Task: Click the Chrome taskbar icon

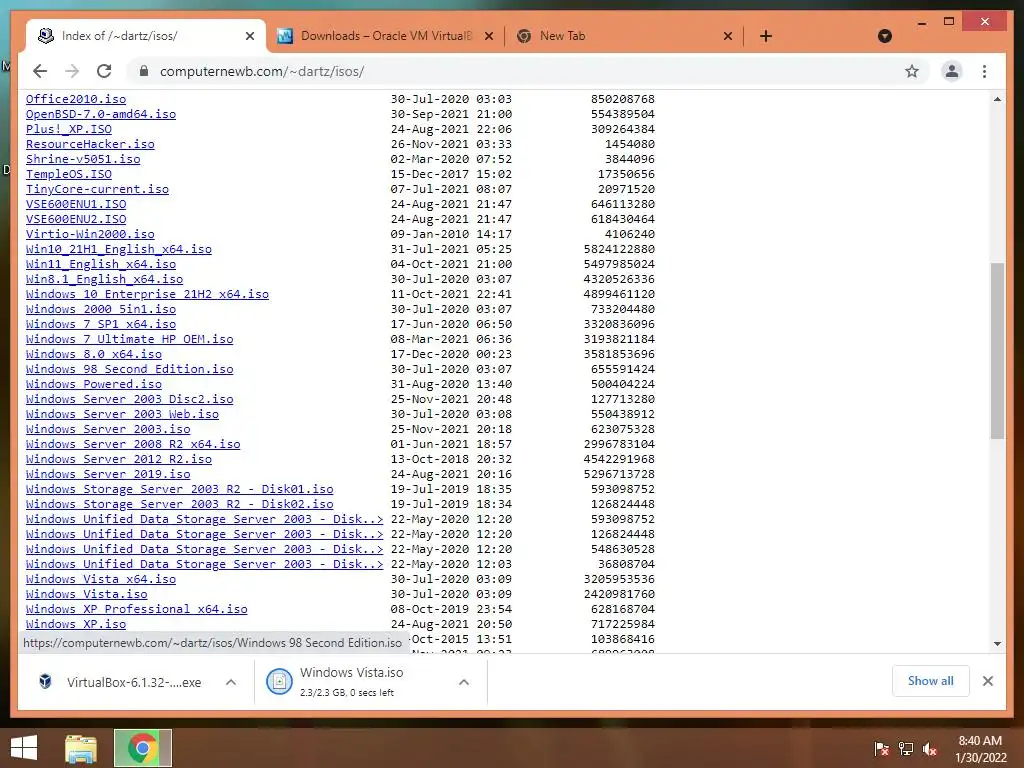Action: tap(142, 748)
